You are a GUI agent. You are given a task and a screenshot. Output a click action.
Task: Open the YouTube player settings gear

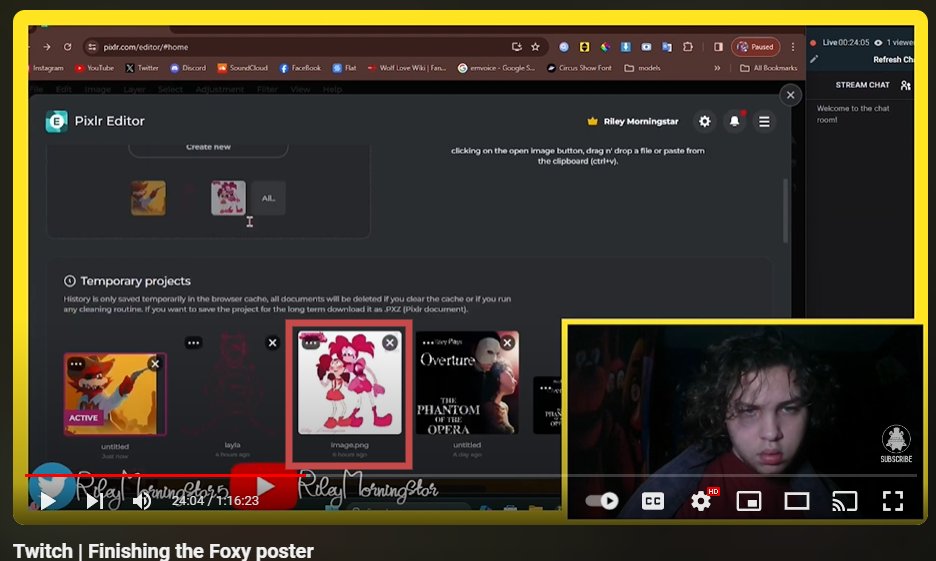pos(701,501)
